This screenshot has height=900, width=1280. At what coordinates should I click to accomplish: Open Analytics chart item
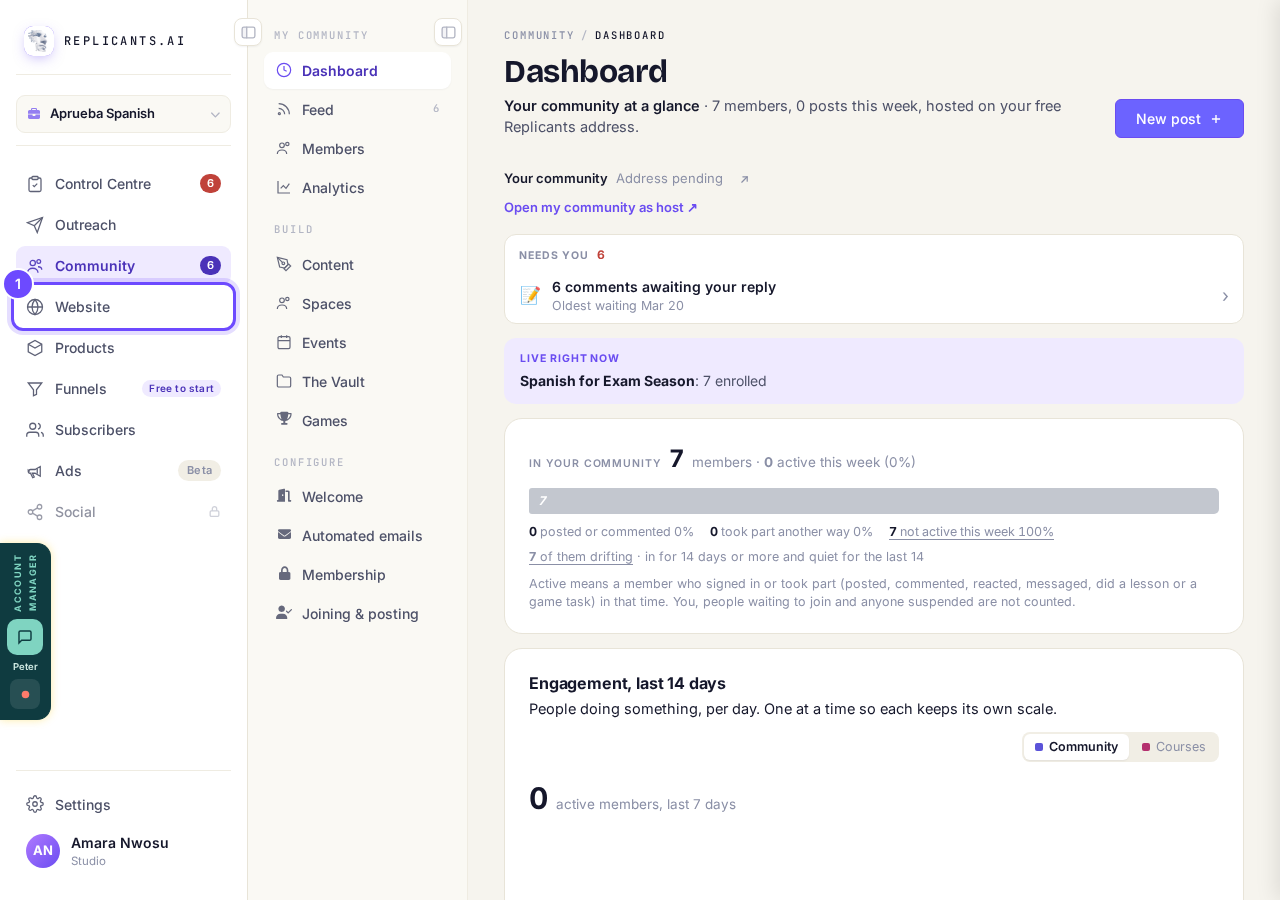[357, 188]
